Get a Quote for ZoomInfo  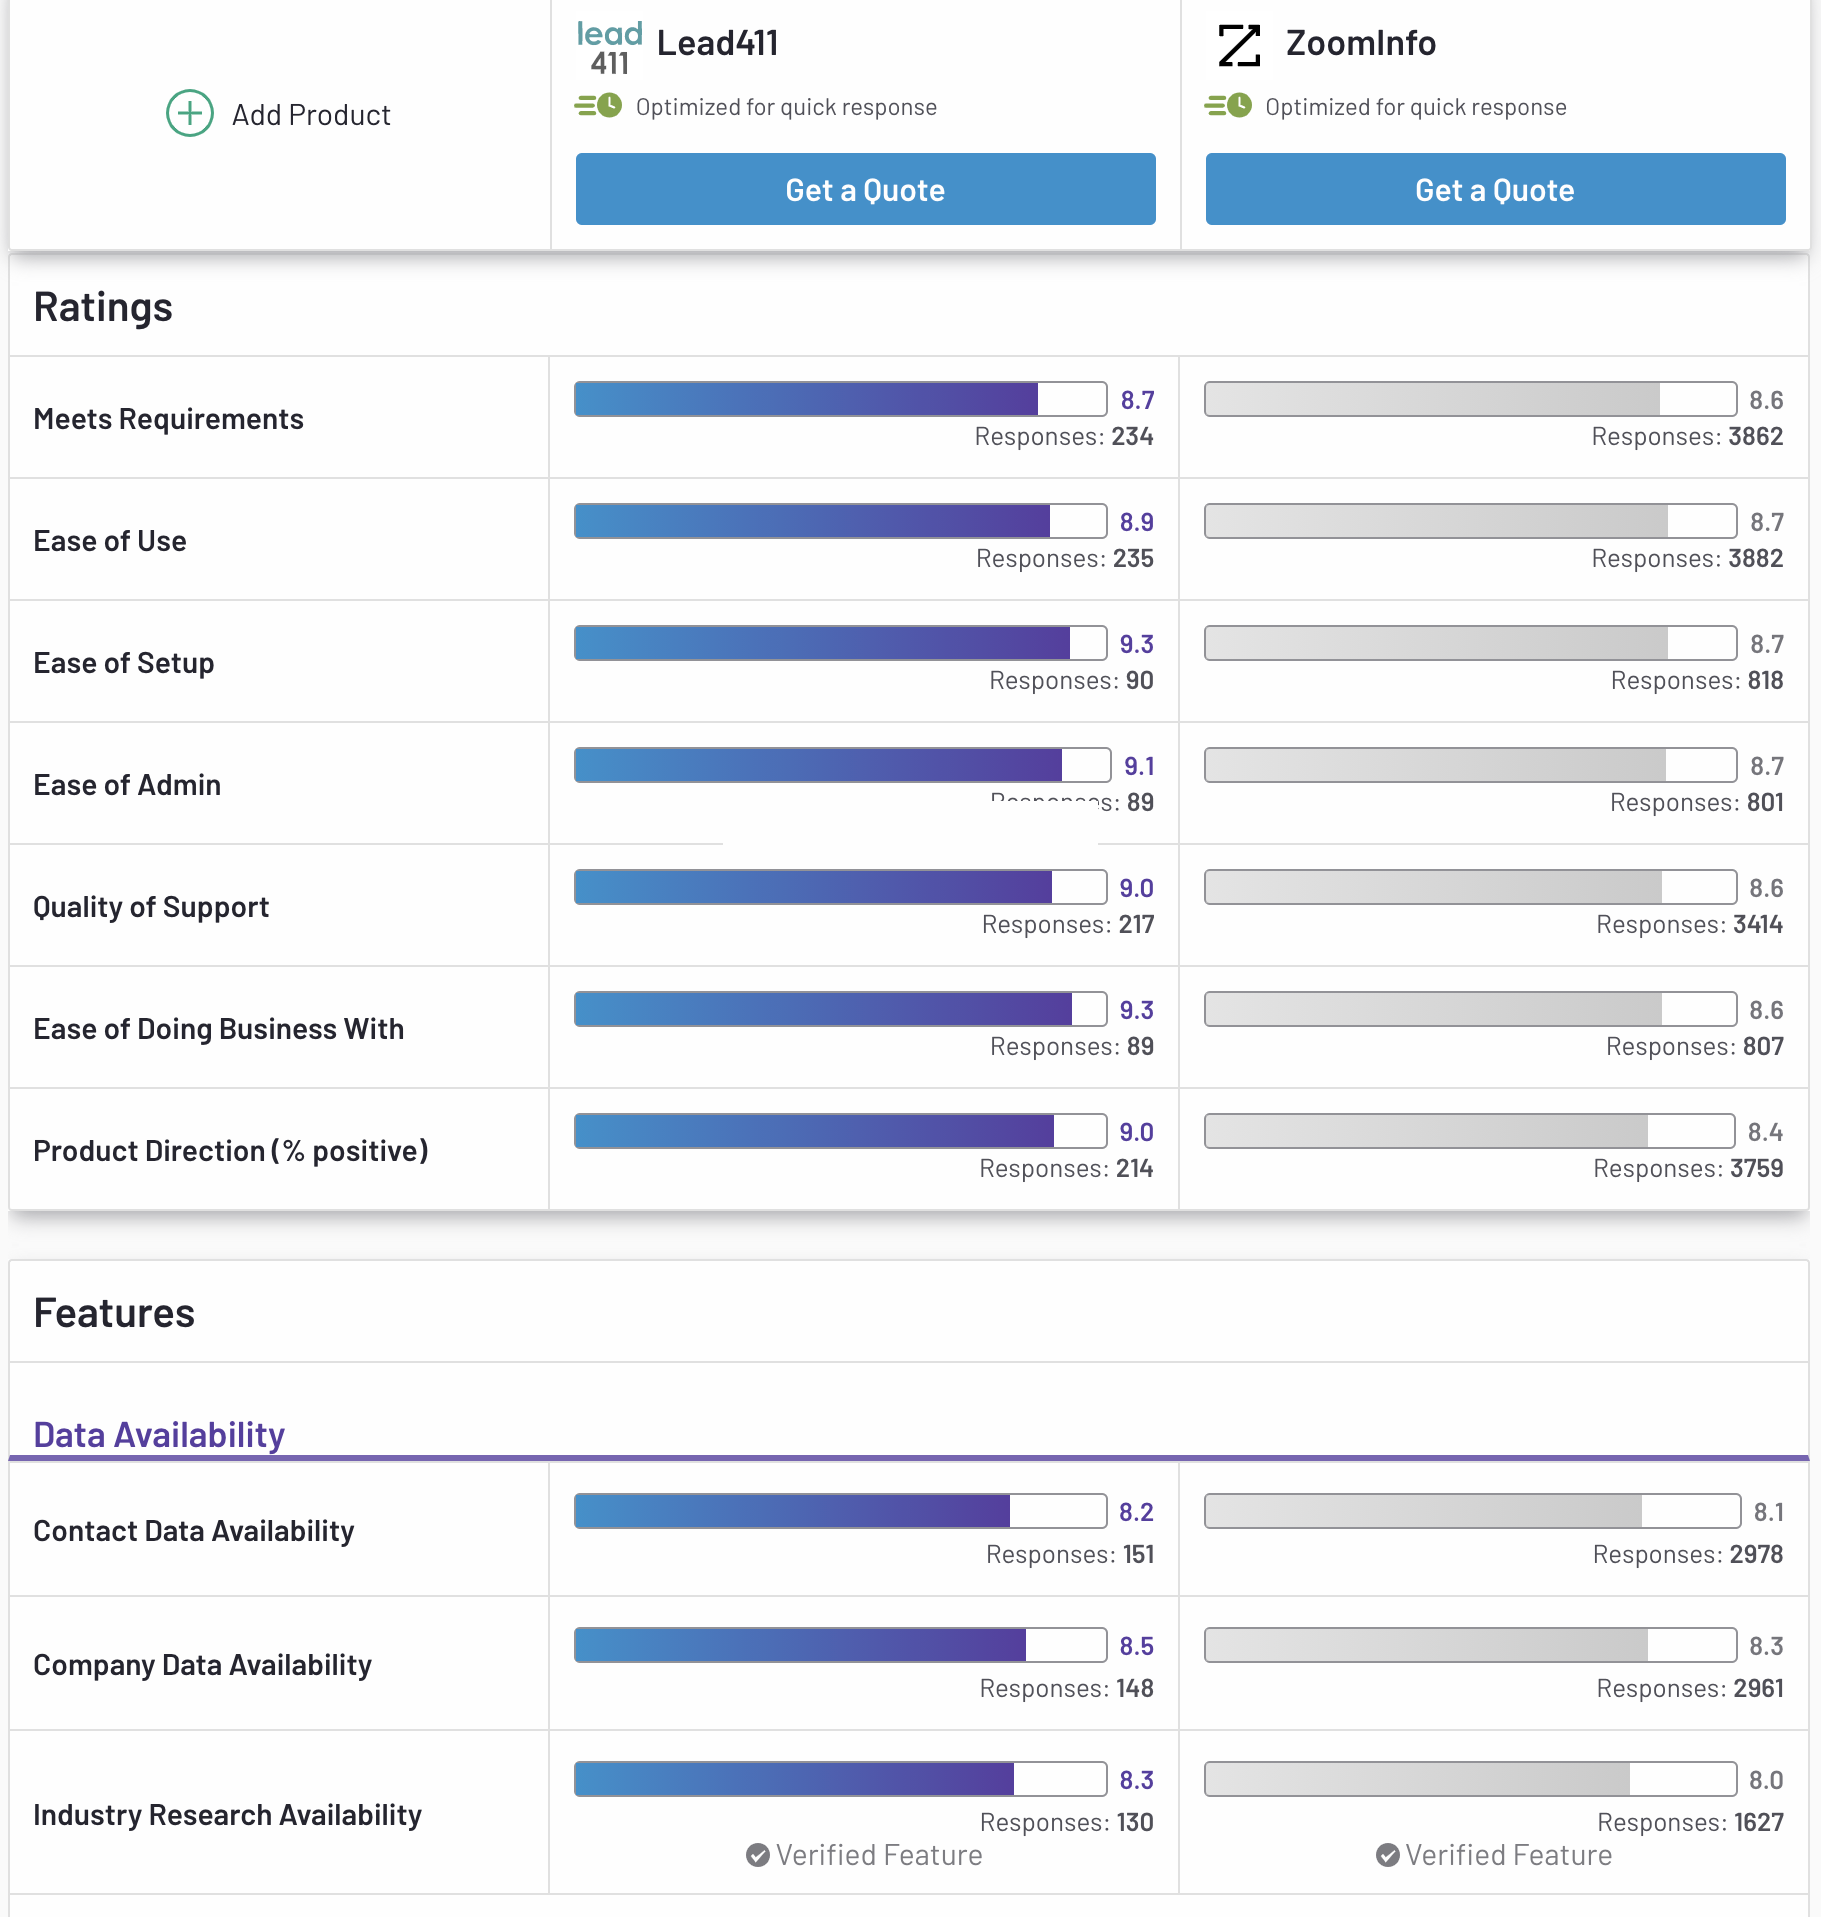pos(1495,189)
